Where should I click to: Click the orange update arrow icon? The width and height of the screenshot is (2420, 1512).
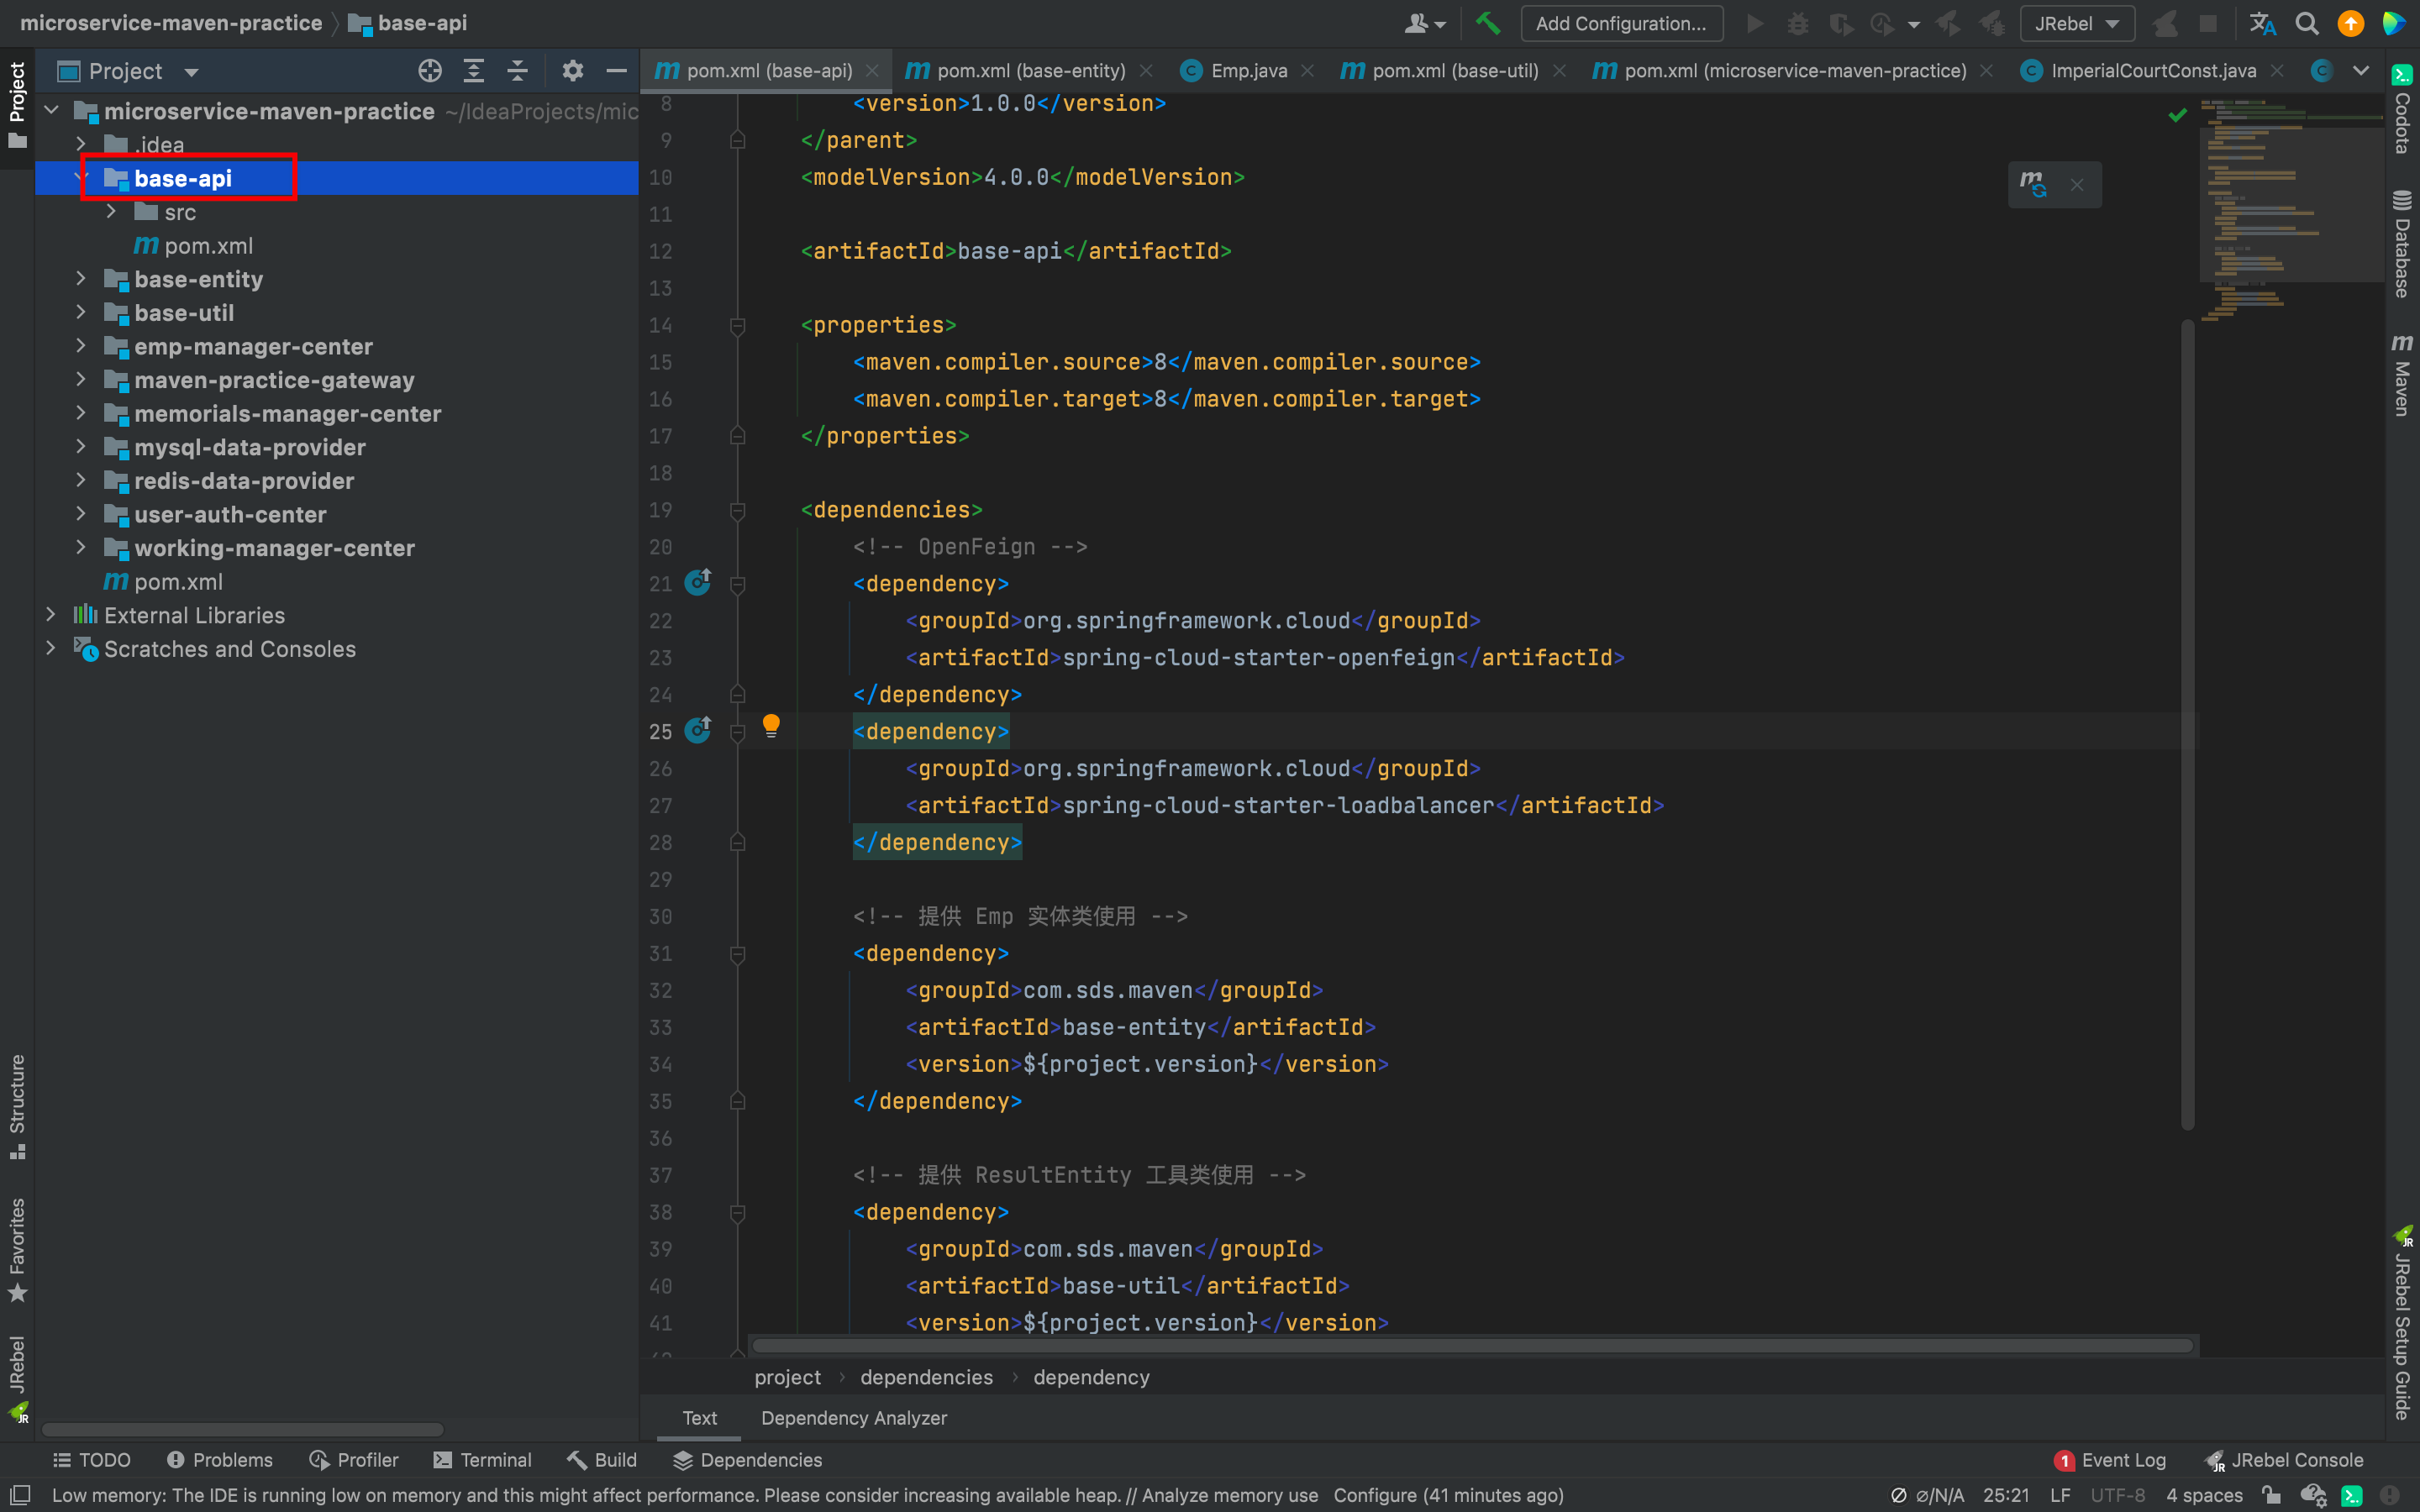(x=2350, y=23)
